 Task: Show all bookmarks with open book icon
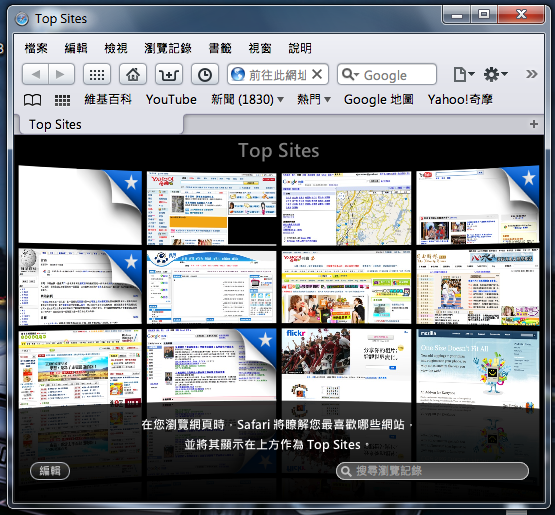tap(32, 100)
